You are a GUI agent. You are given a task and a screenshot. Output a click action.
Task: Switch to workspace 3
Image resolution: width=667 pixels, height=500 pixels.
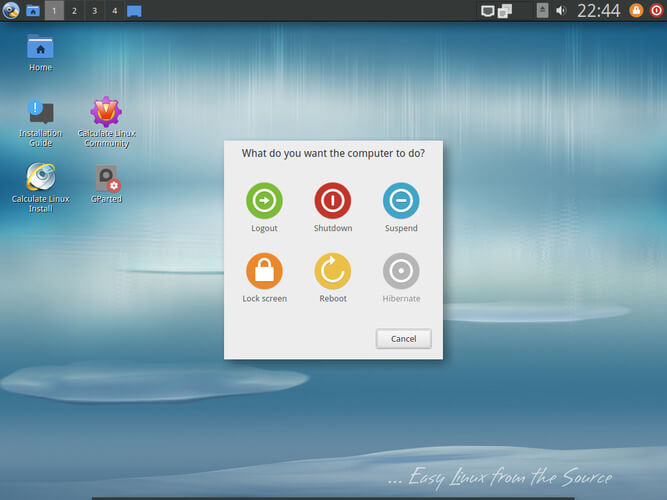tap(94, 11)
